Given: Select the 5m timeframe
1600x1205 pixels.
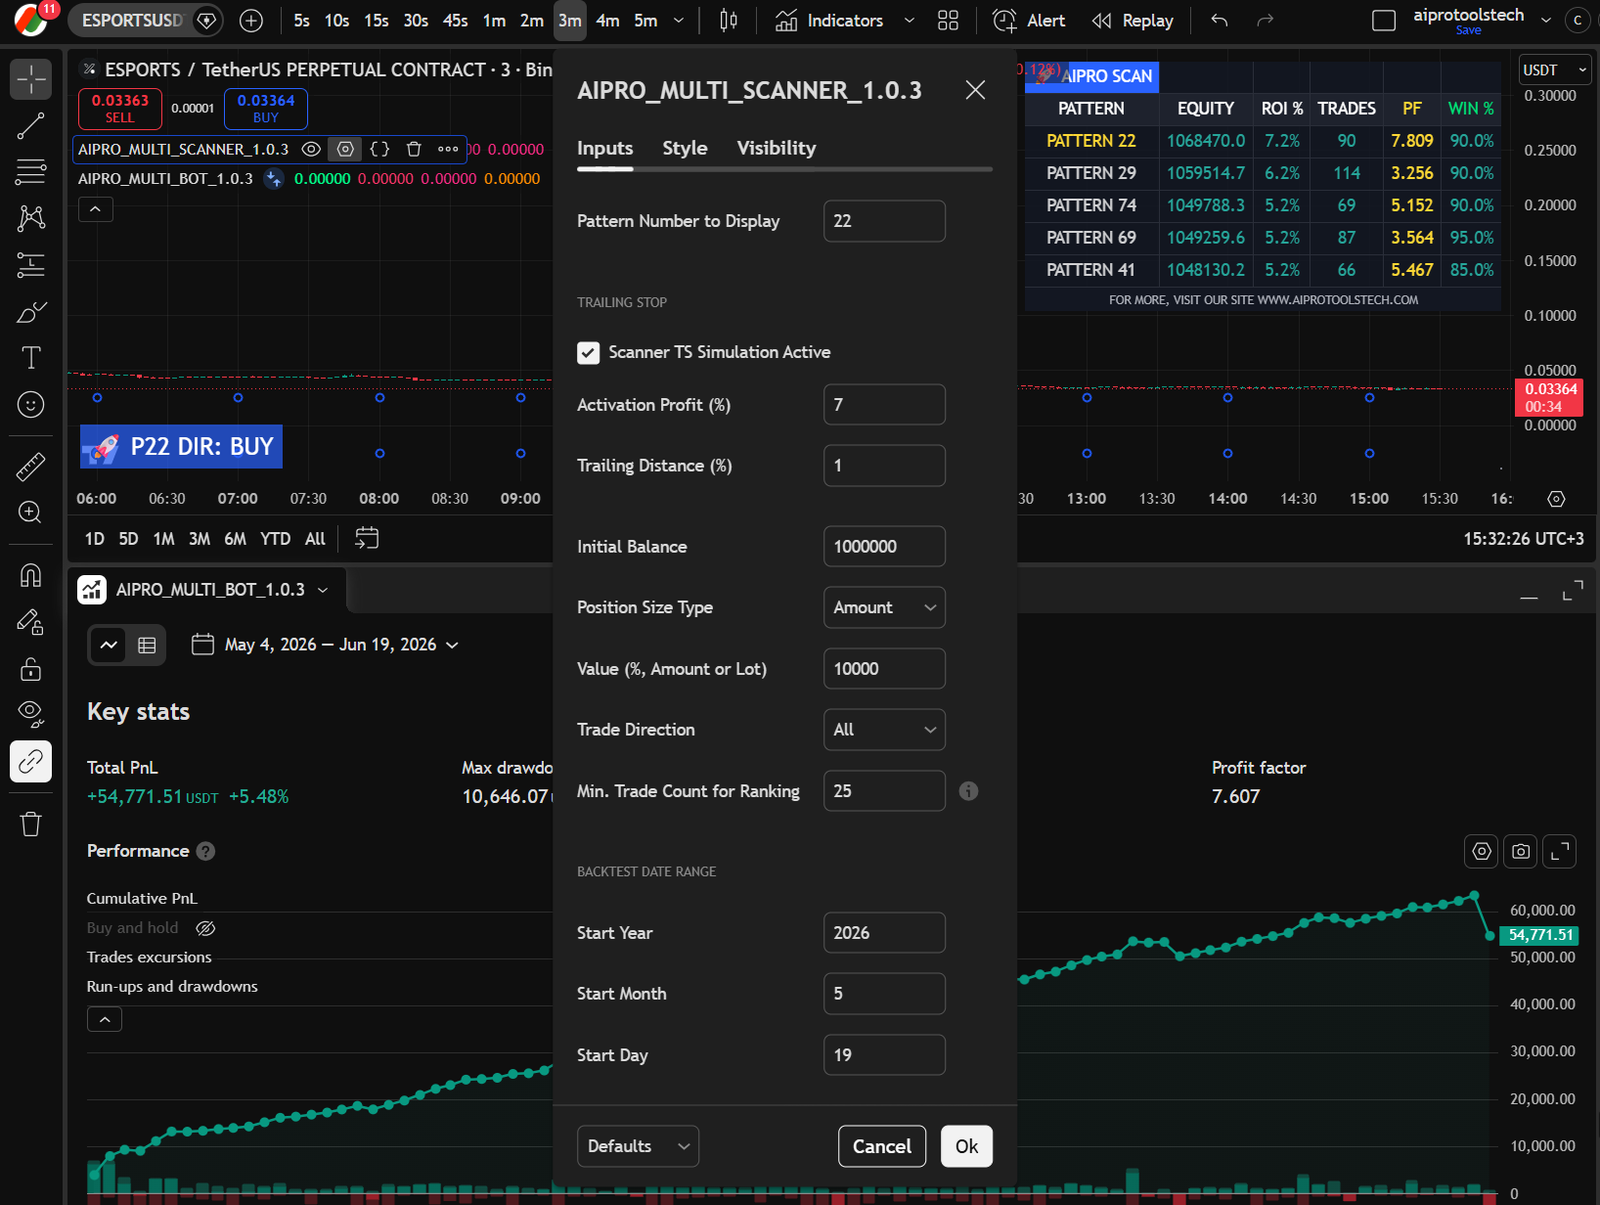Looking at the screenshot, I should pos(646,20).
